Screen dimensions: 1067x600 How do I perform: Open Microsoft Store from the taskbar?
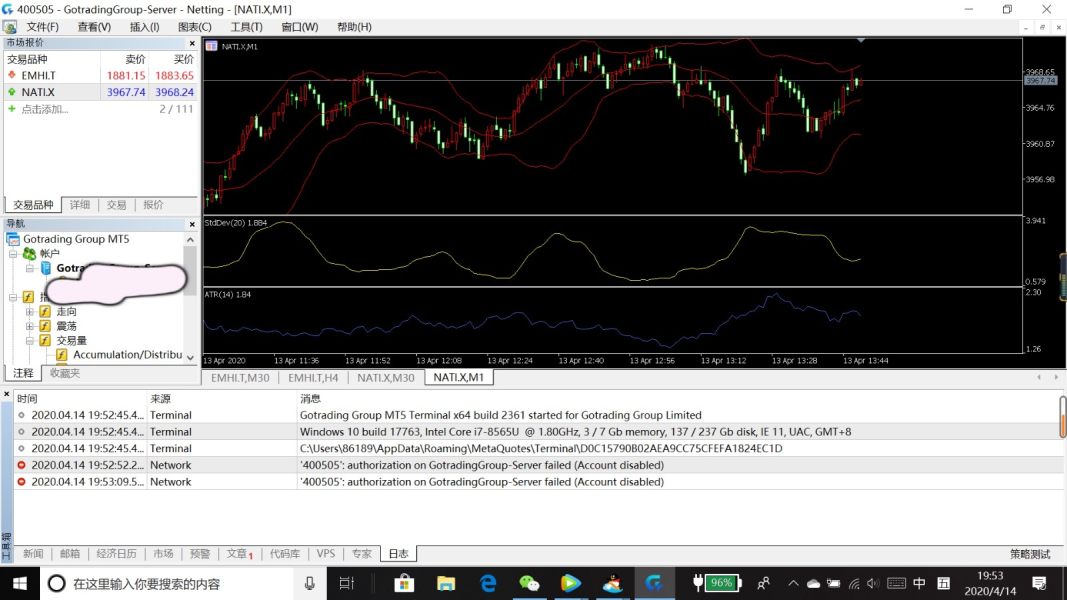click(404, 583)
